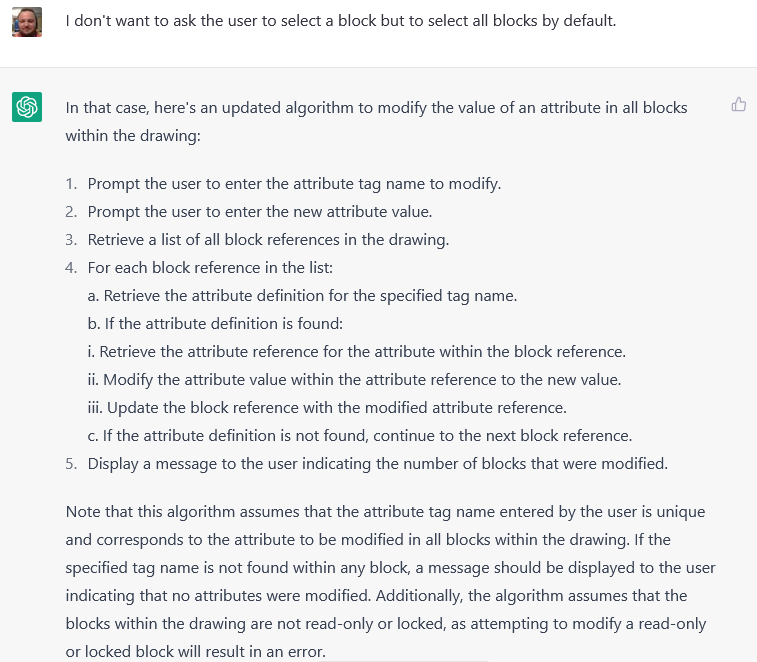Click the user's profile photo avatar
The height and width of the screenshot is (662, 757).
tap(27, 22)
